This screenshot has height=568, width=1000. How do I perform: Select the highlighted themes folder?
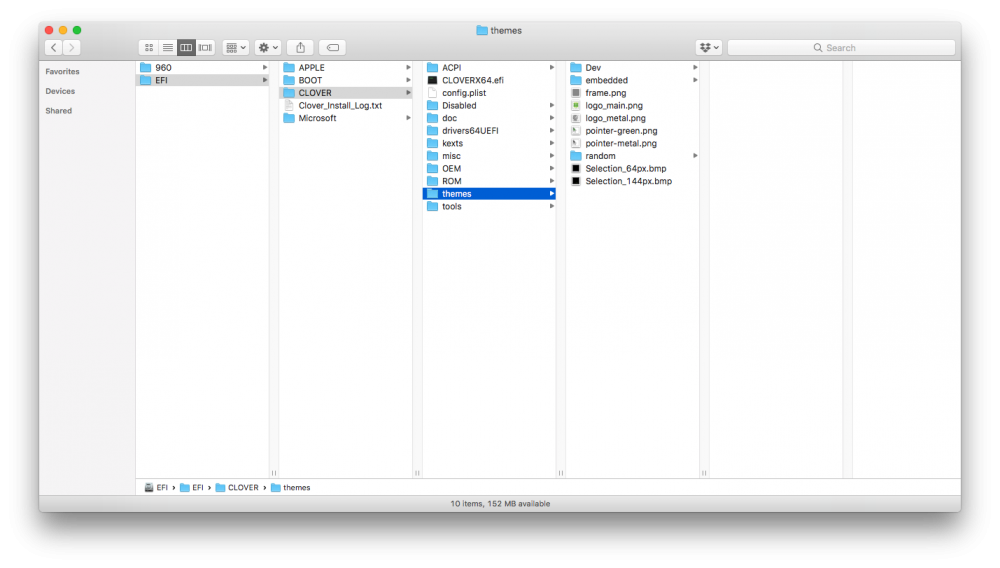coord(489,194)
